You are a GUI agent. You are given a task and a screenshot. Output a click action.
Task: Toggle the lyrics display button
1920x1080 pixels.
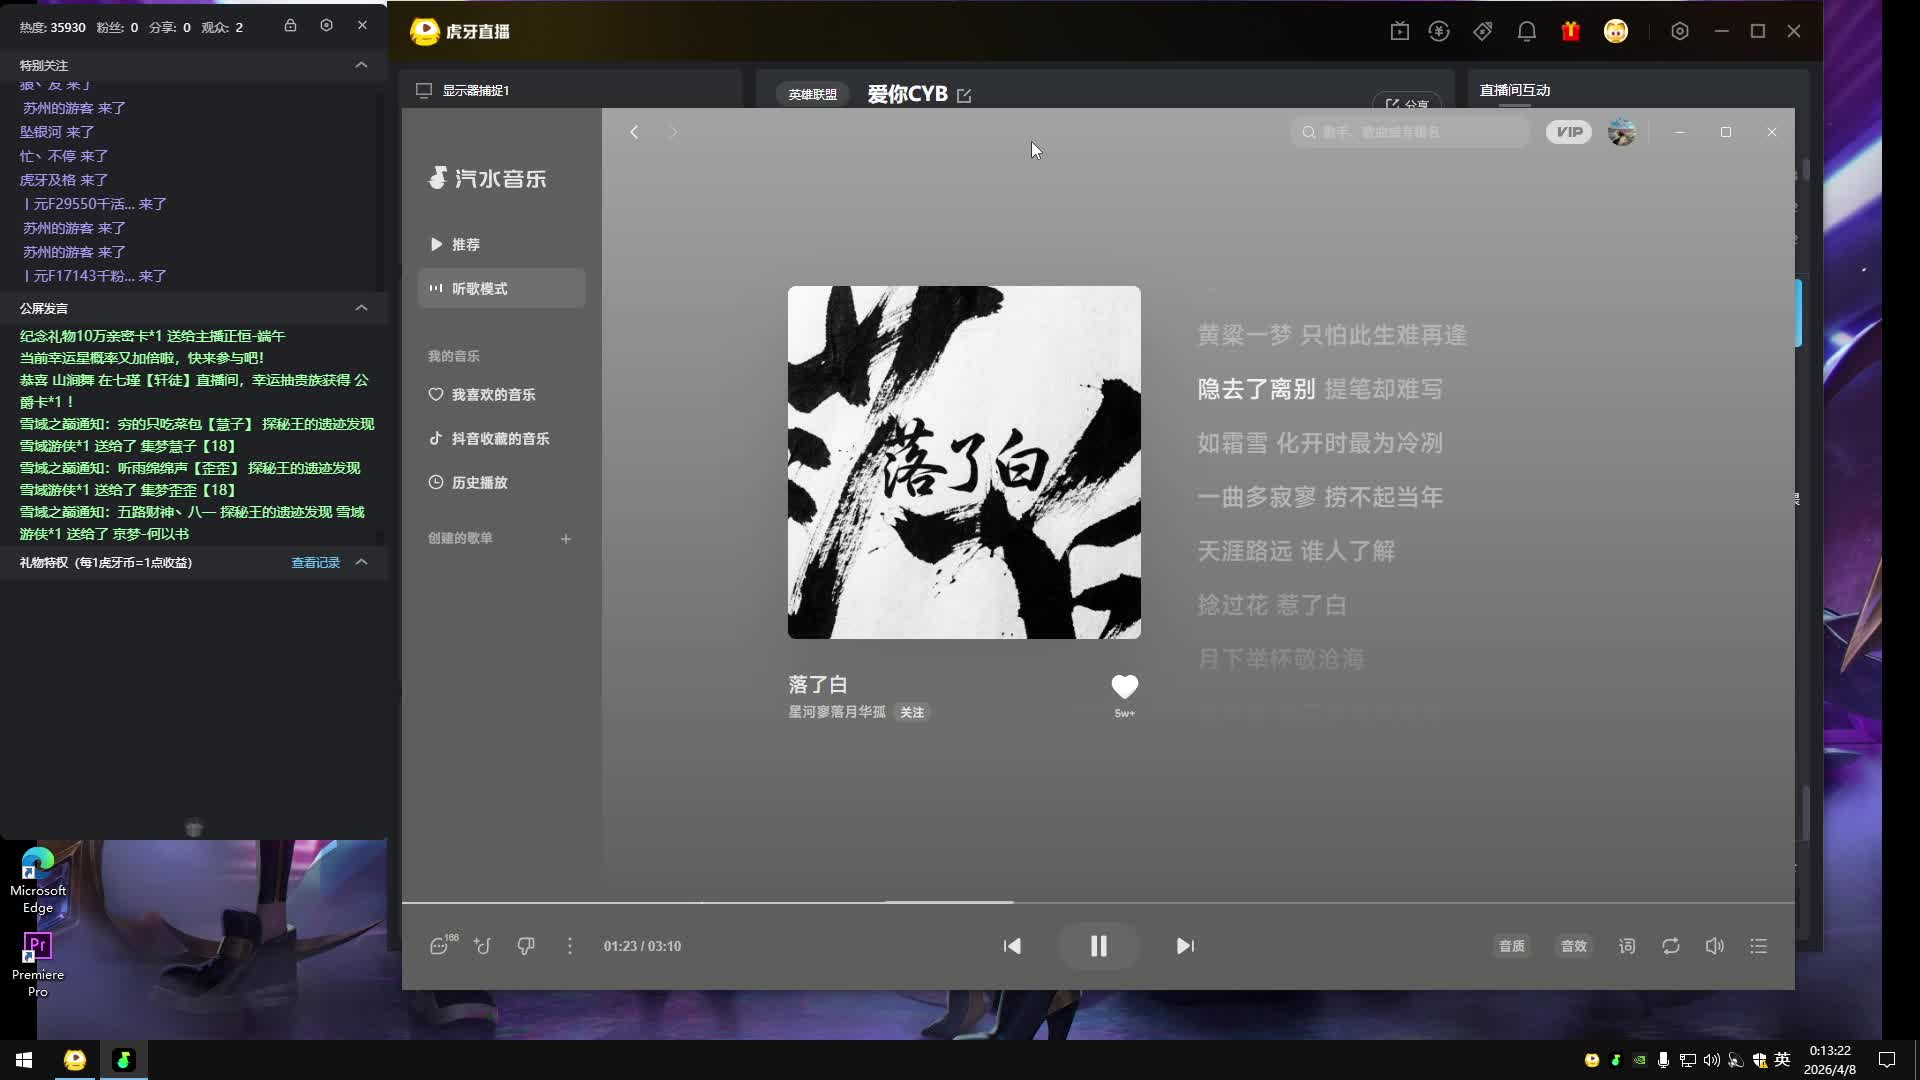click(x=1627, y=946)
